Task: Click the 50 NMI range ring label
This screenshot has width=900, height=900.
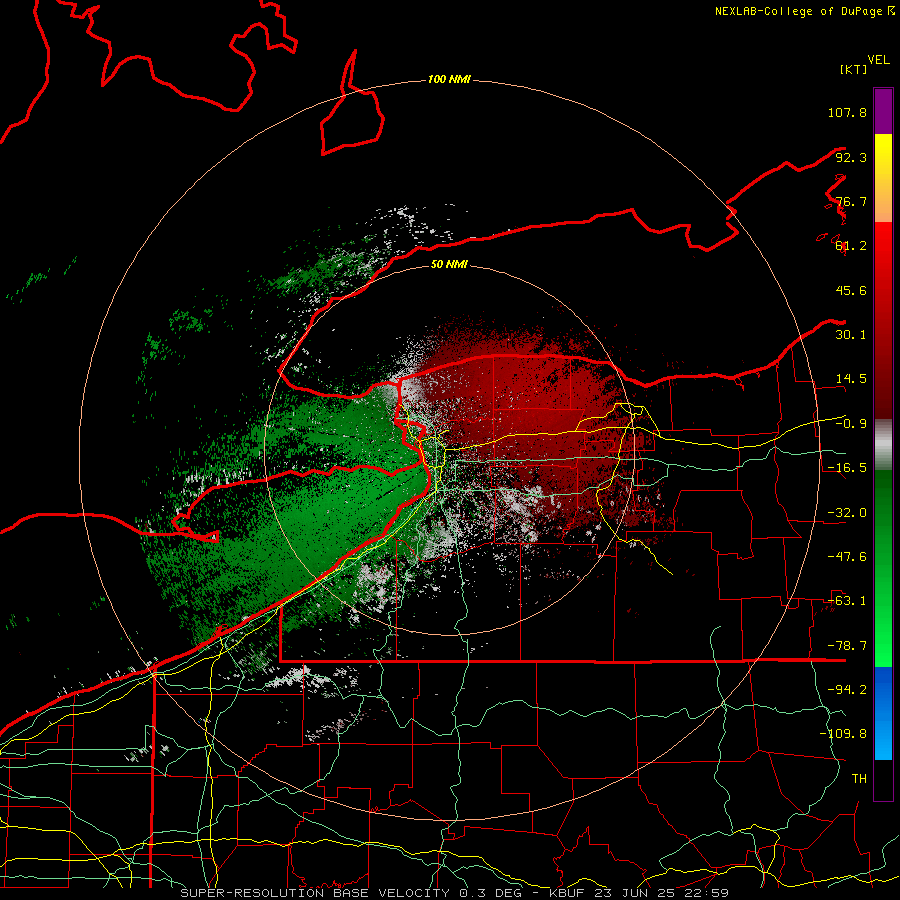Action: coord(449,265)
